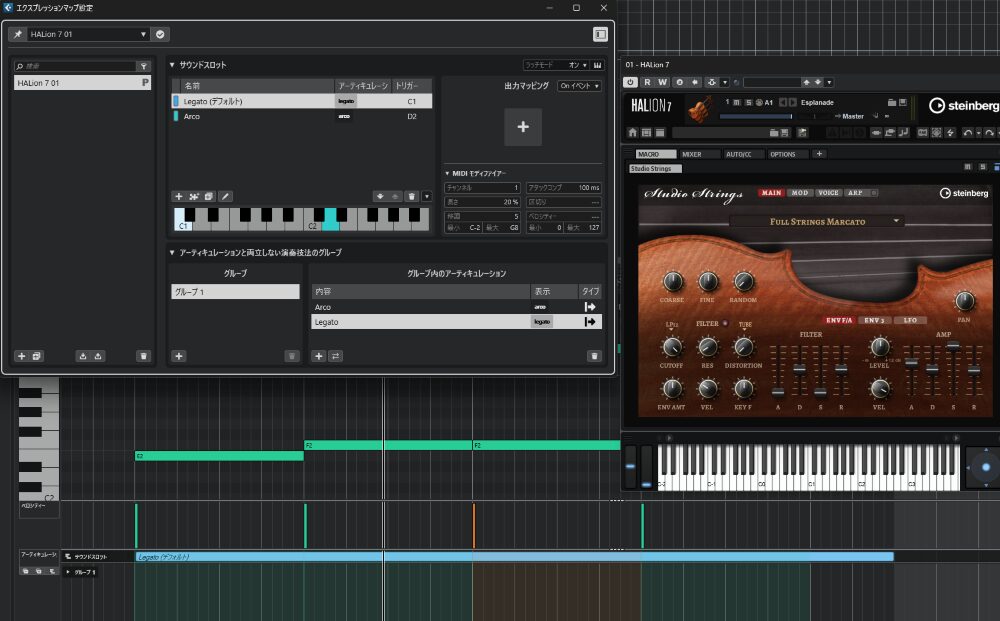Click the search filter icon in map list
Screen dimensions: 1000x621
pyautogui.click(x=143, y=66)
